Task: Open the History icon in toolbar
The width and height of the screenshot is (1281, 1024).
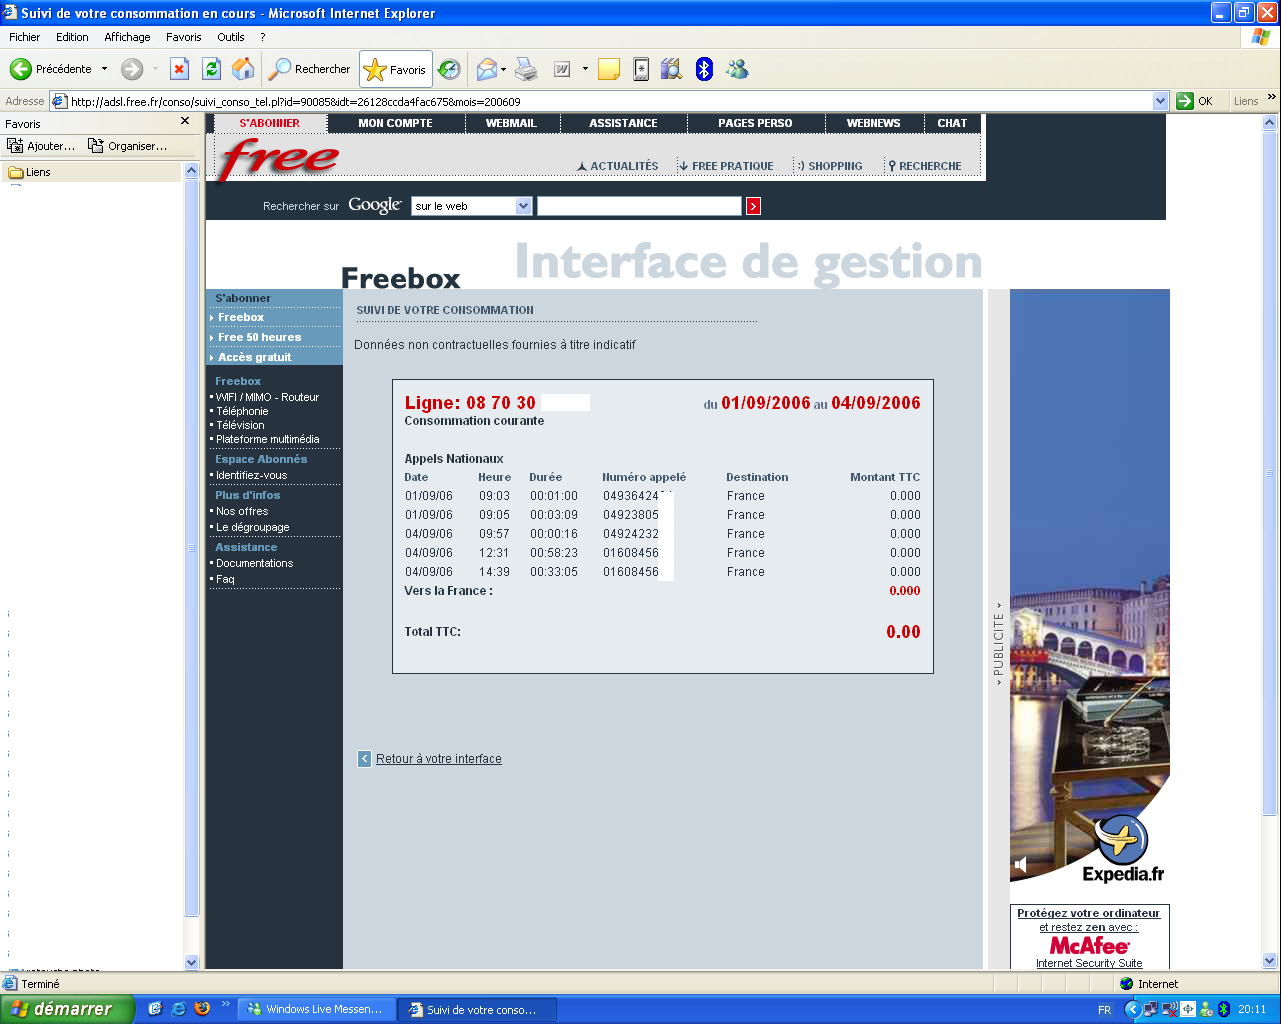Action: (450, 69)
